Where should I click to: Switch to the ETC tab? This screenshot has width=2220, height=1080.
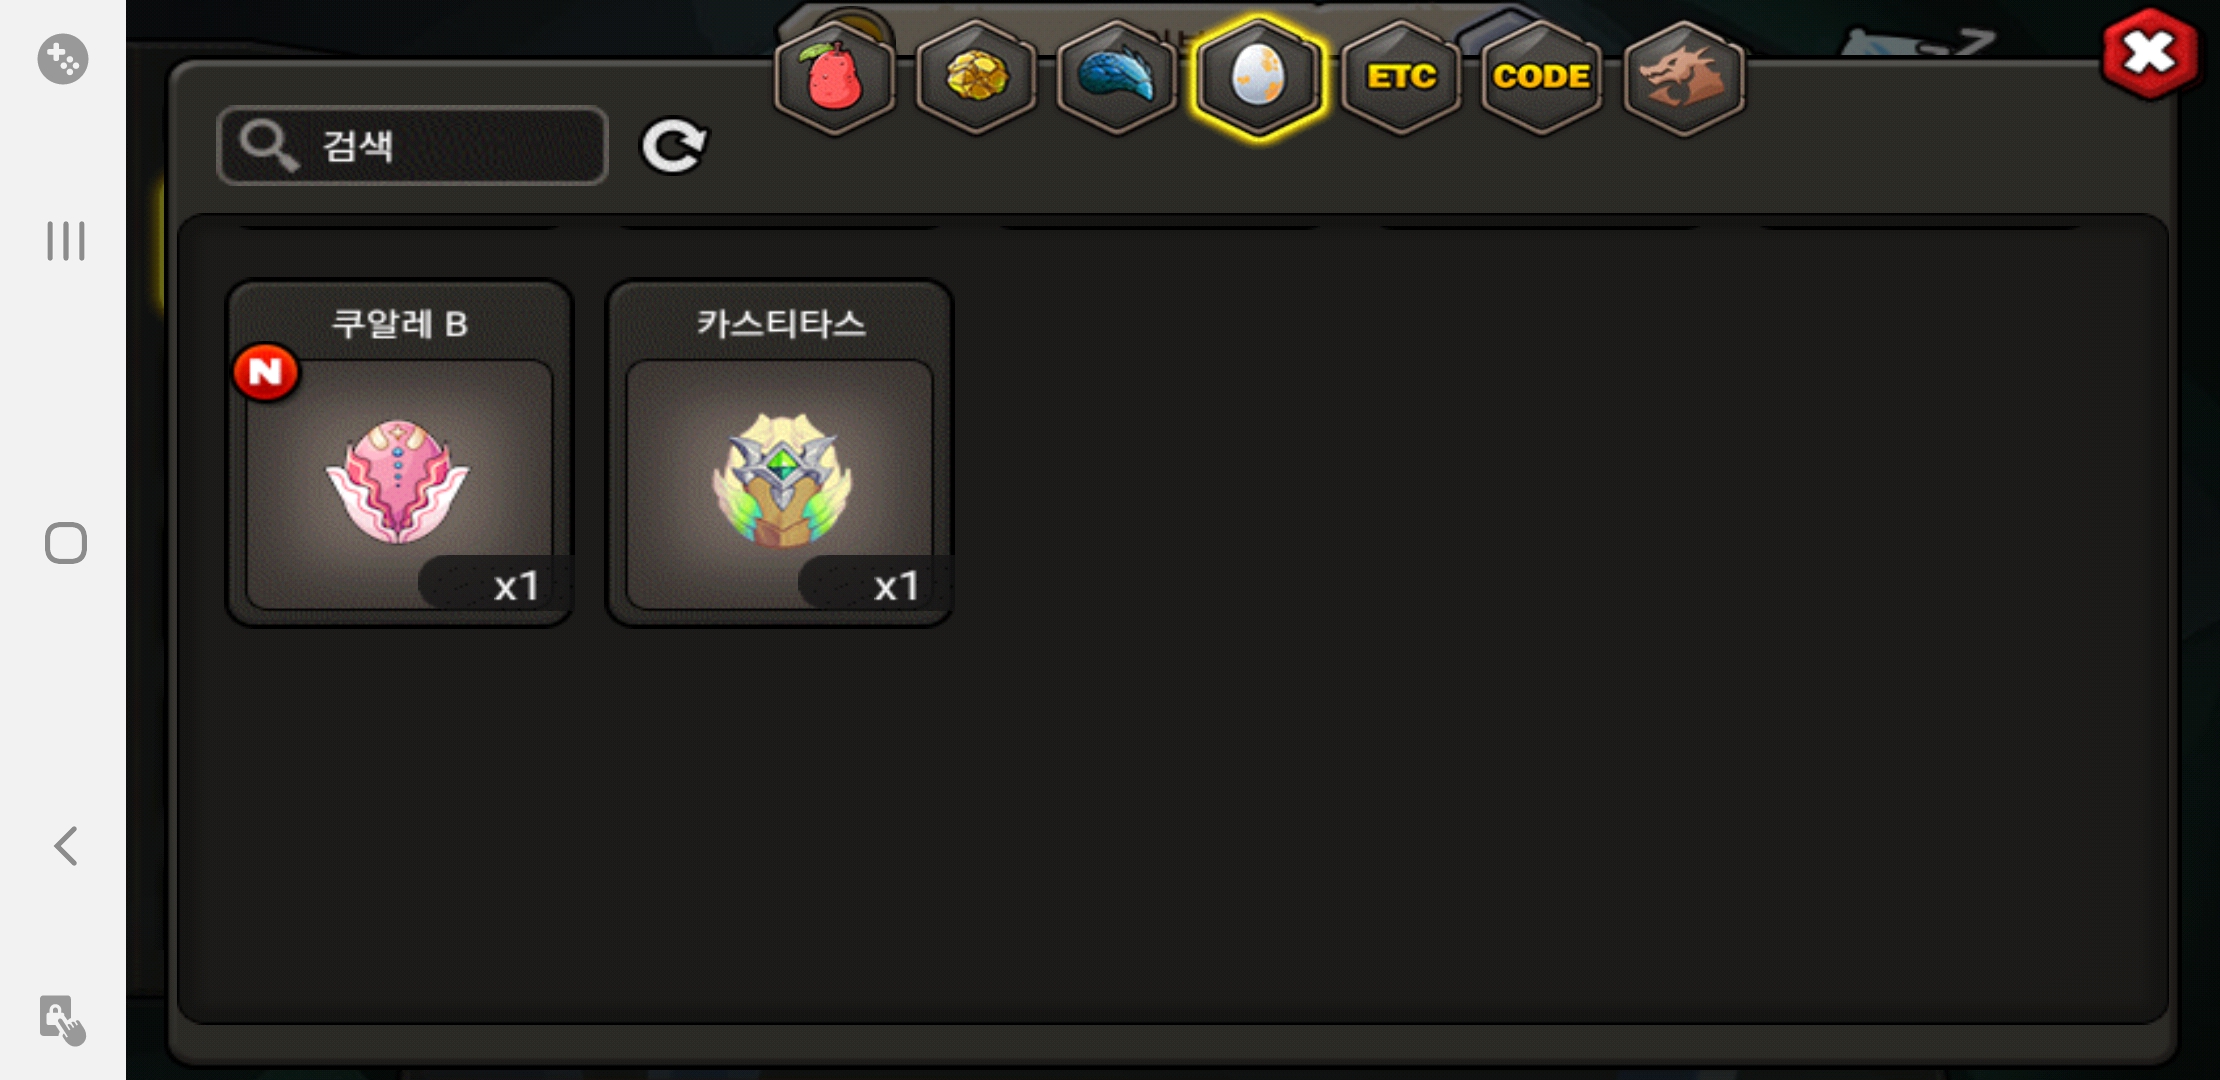1401,77
